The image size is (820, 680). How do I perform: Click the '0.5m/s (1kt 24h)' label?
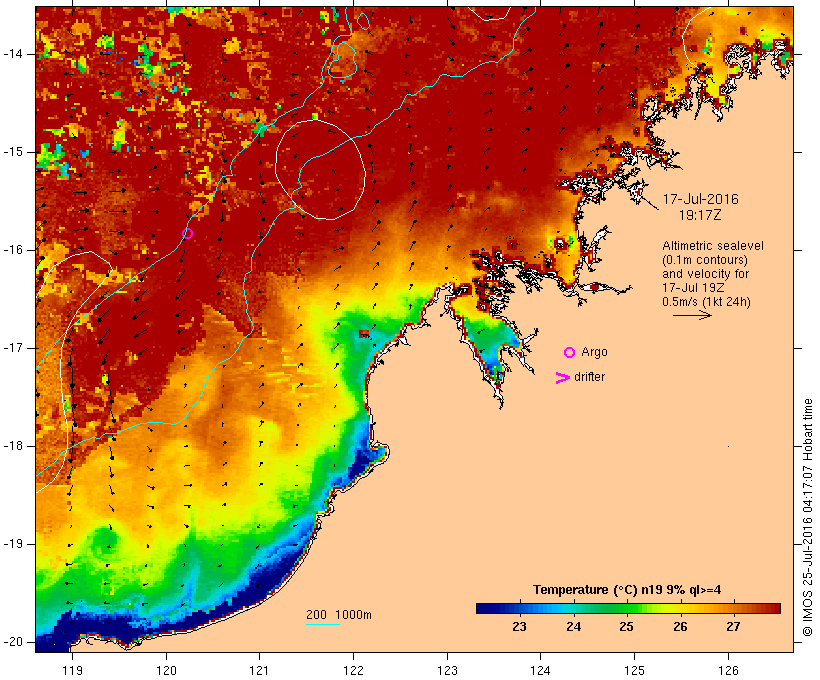click(706, 302)
